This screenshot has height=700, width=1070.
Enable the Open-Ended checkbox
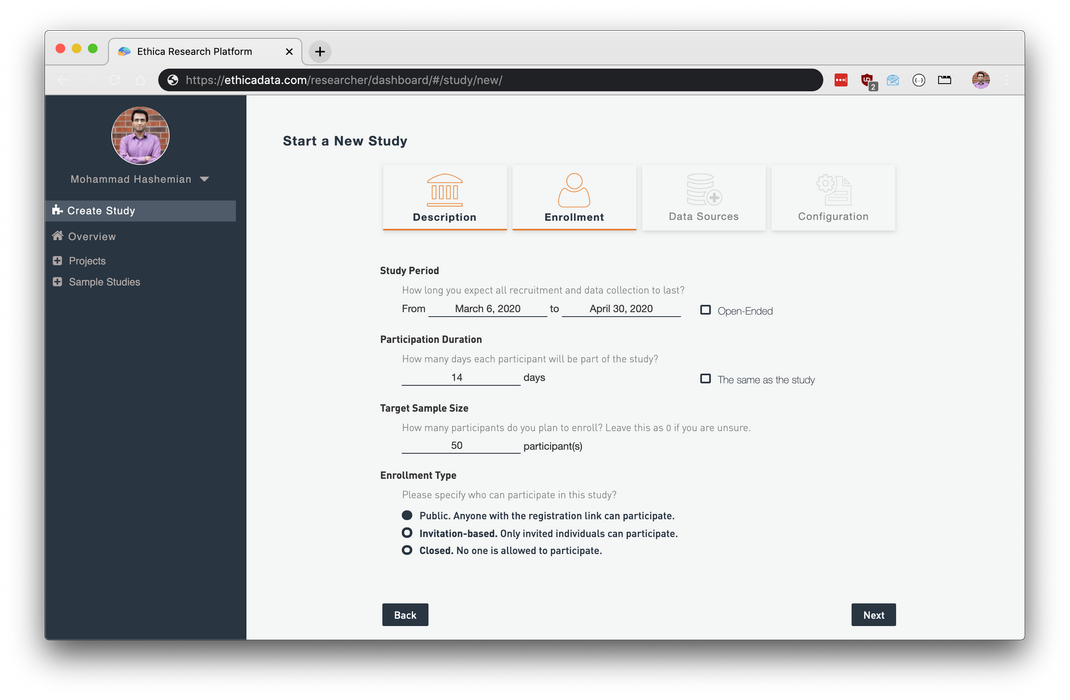pyautogui.click(x=706, y=310)
